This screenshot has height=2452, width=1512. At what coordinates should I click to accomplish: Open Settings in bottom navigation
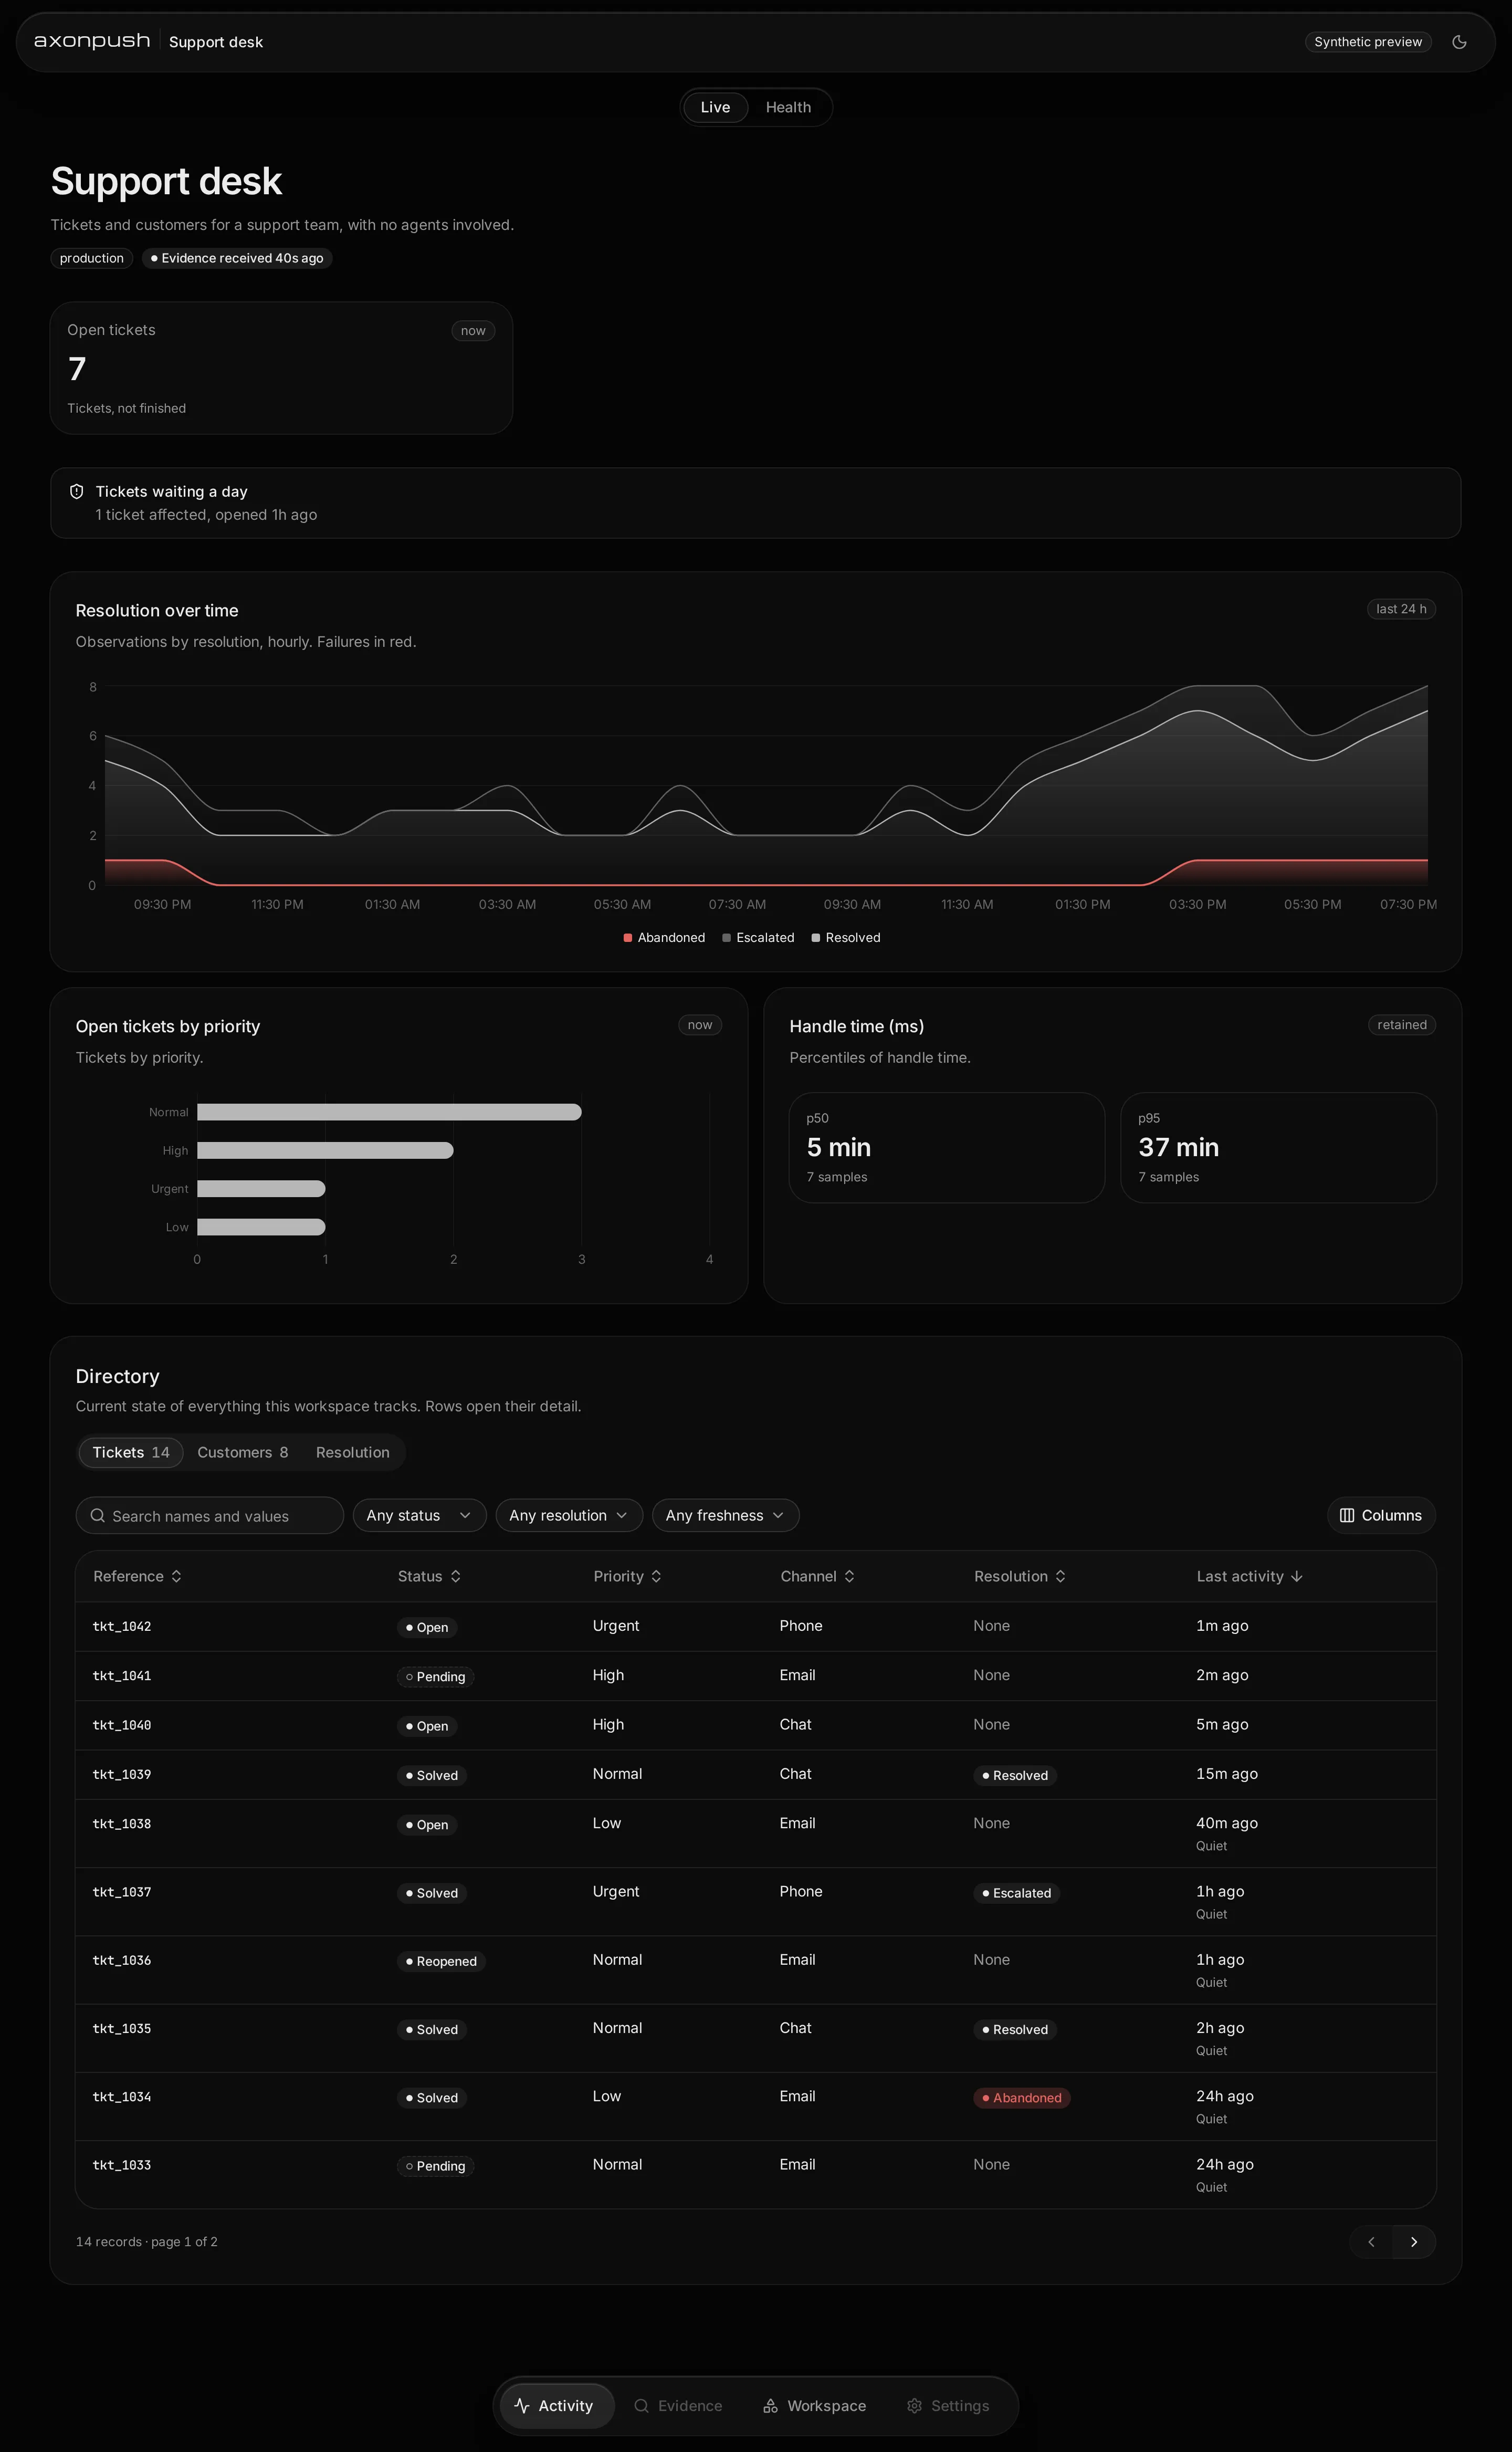tap(948, 2406)
